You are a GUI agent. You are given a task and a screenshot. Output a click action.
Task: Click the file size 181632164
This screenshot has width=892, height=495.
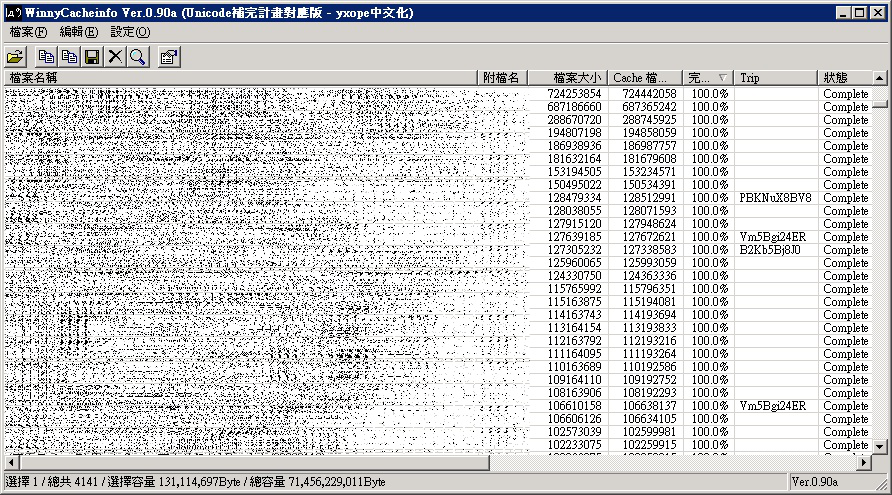[x=574, y=159]
